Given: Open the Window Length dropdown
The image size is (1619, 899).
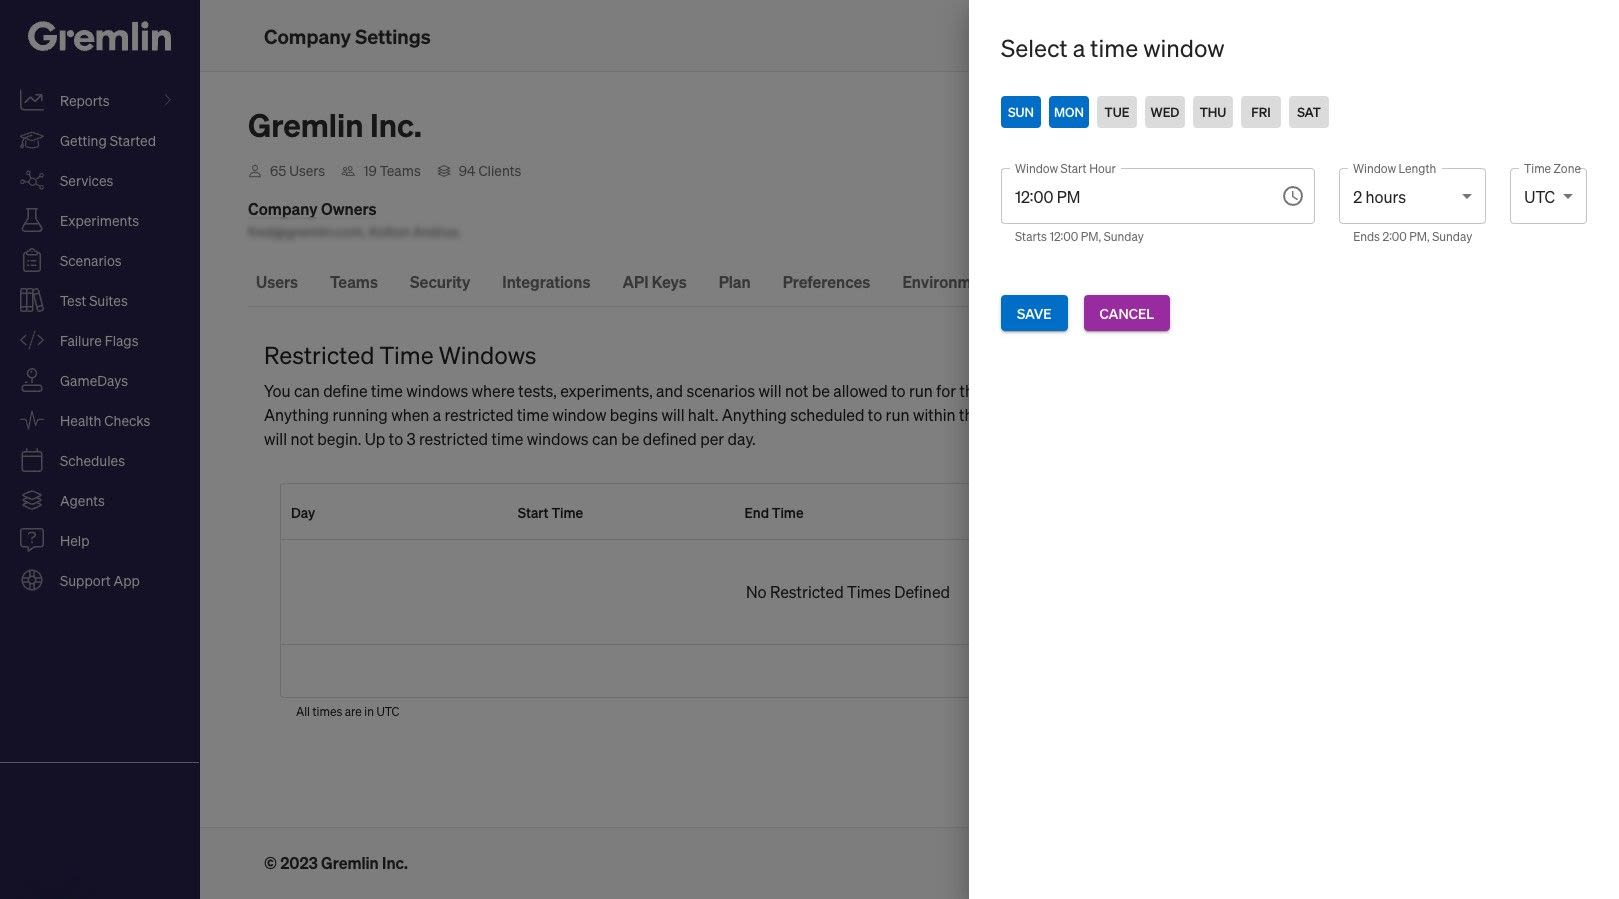Looking at the screenshot, I should point(1412,197).
